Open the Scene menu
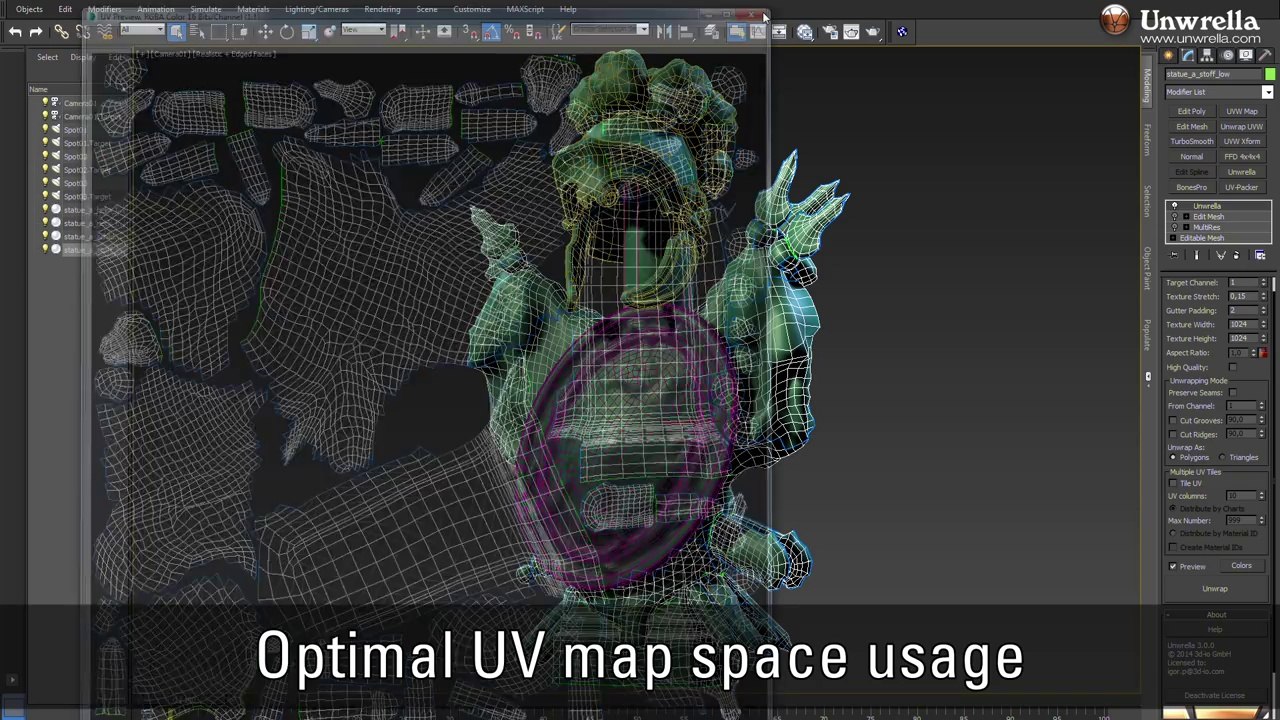The height and width of the screenshot is (720, 1280). [427, 9]
